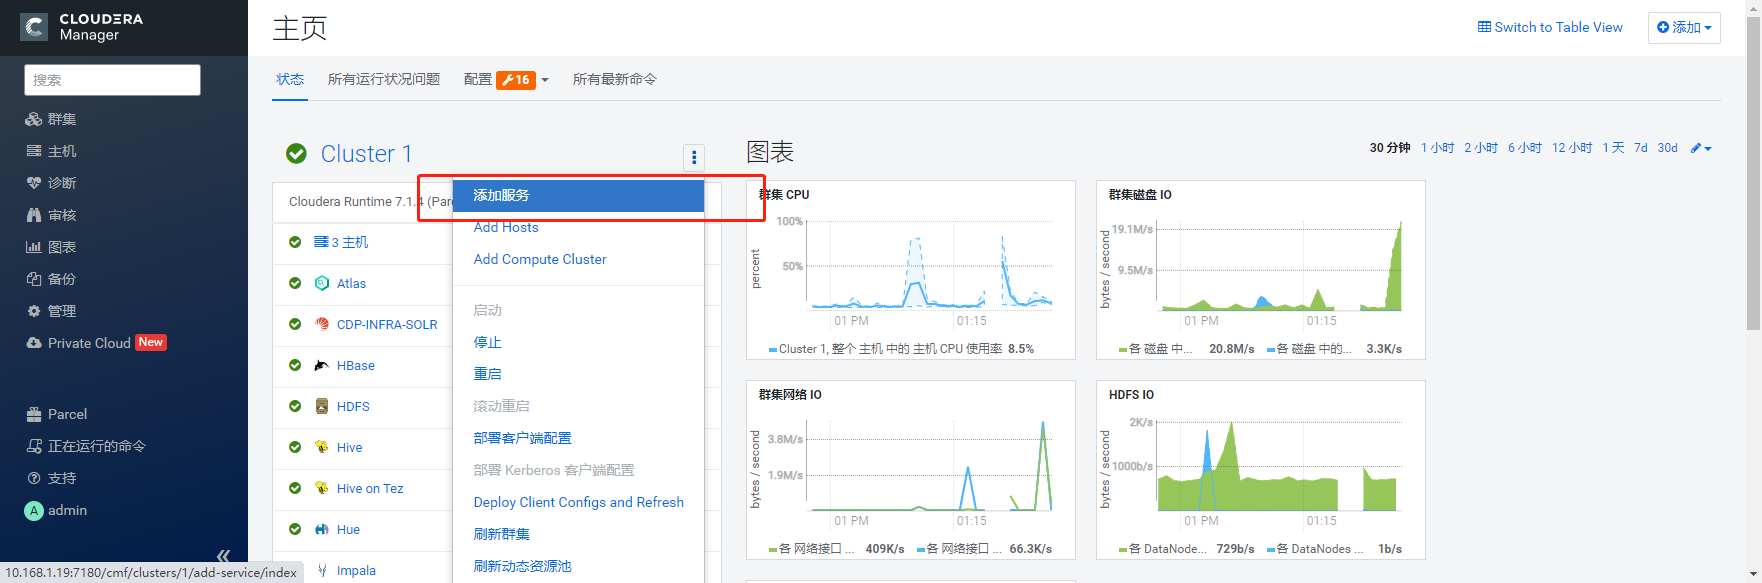Set chart time range to 1 天
This screenshot has width=1762, height=583.
coord(1613,148)
